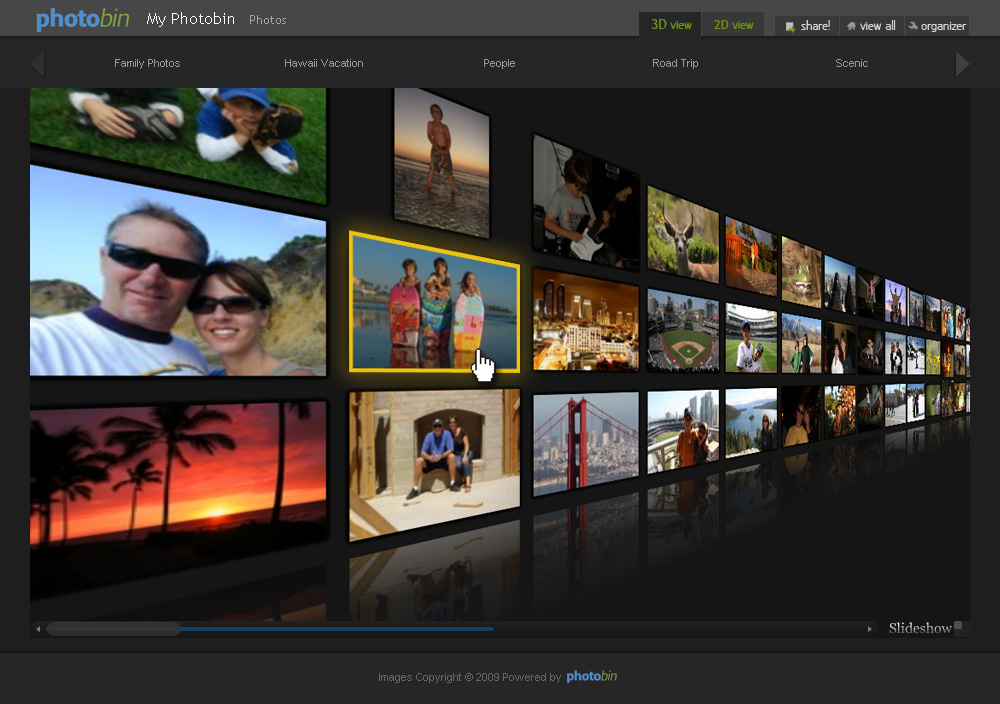1000x704 pixels.
Task: Open the boy standing on beach photo
Action: (x=441, y=163)
